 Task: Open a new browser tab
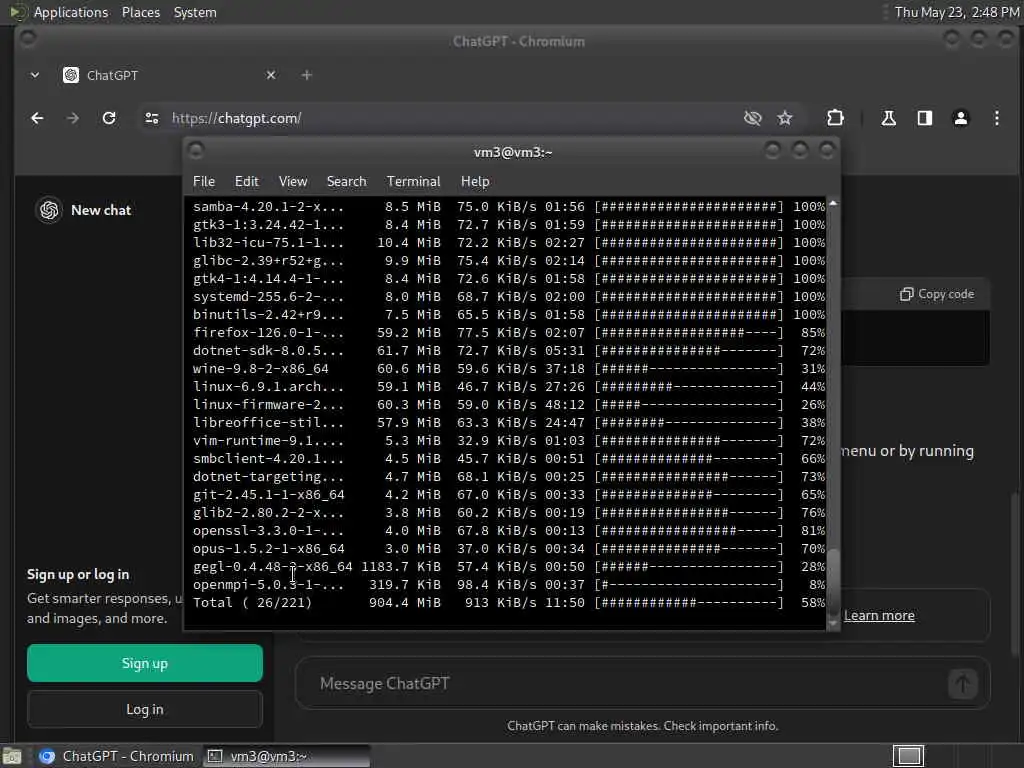tap(306, 75)
